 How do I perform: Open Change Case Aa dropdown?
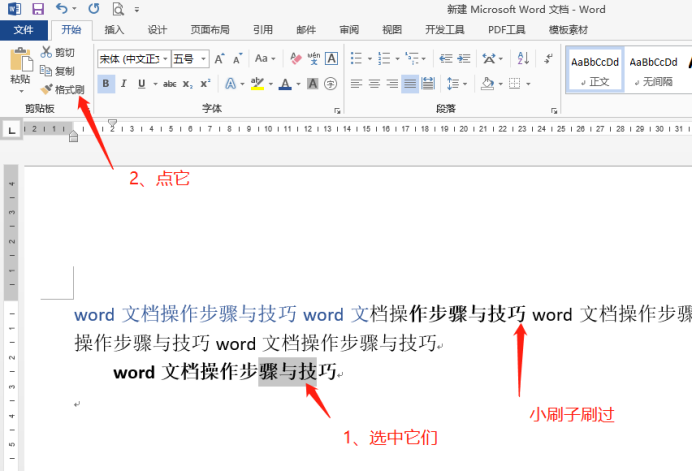tap(265, 58)
